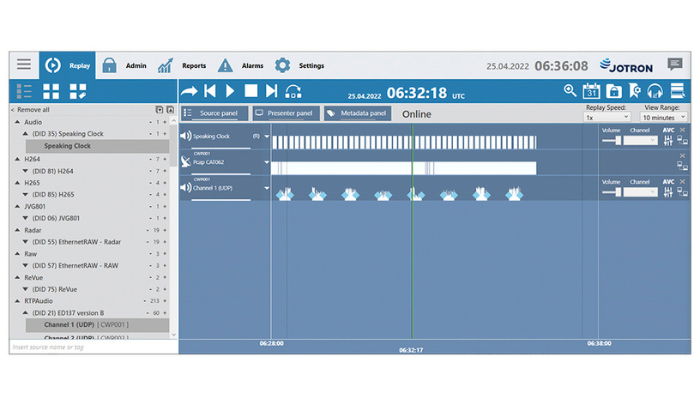Open the hamburger menu icon
The image size is (700, 400).
(x=23, y=65)
